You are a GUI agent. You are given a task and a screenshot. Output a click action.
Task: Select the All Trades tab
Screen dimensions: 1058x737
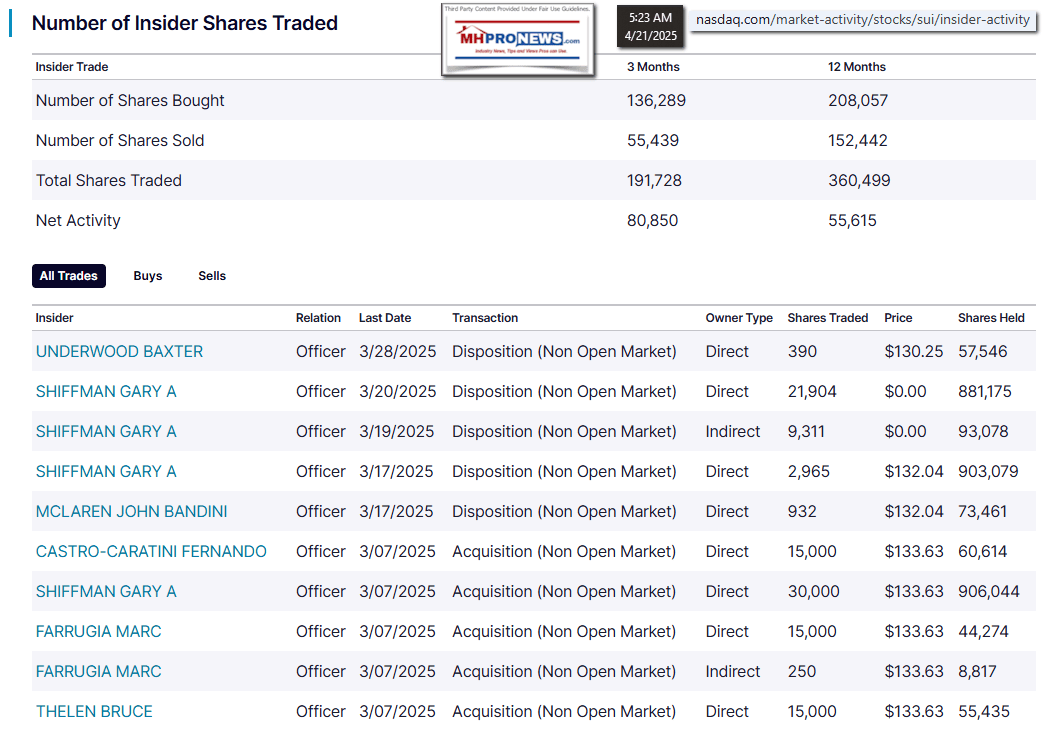[69, 276]
